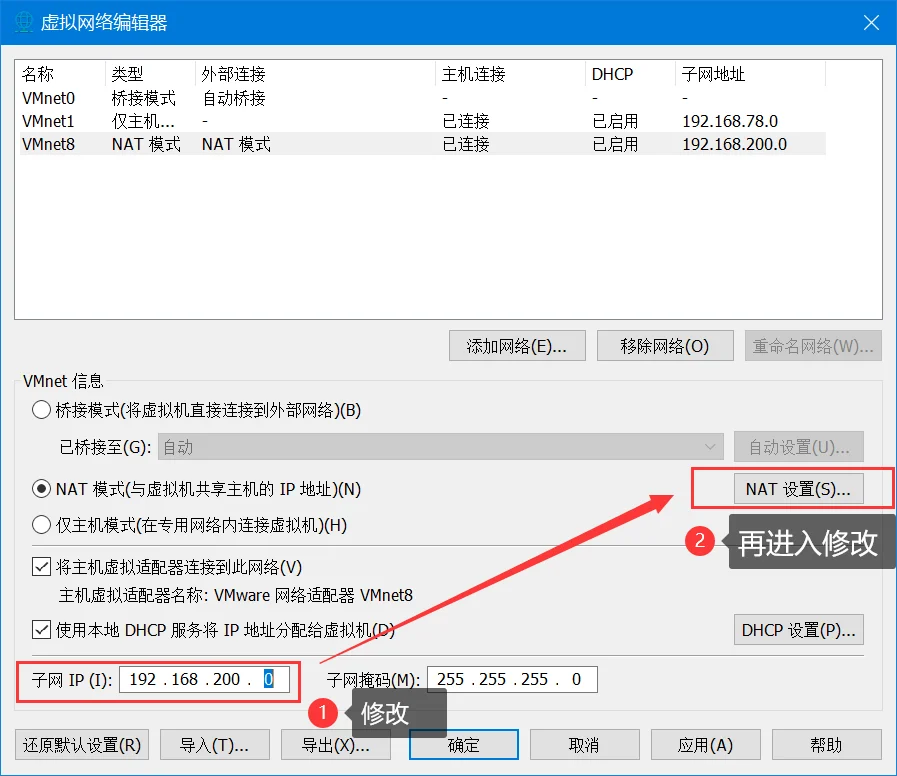Open NAT 设置 dialog
The width and height of the screenshot is (897, 776).
797,489
